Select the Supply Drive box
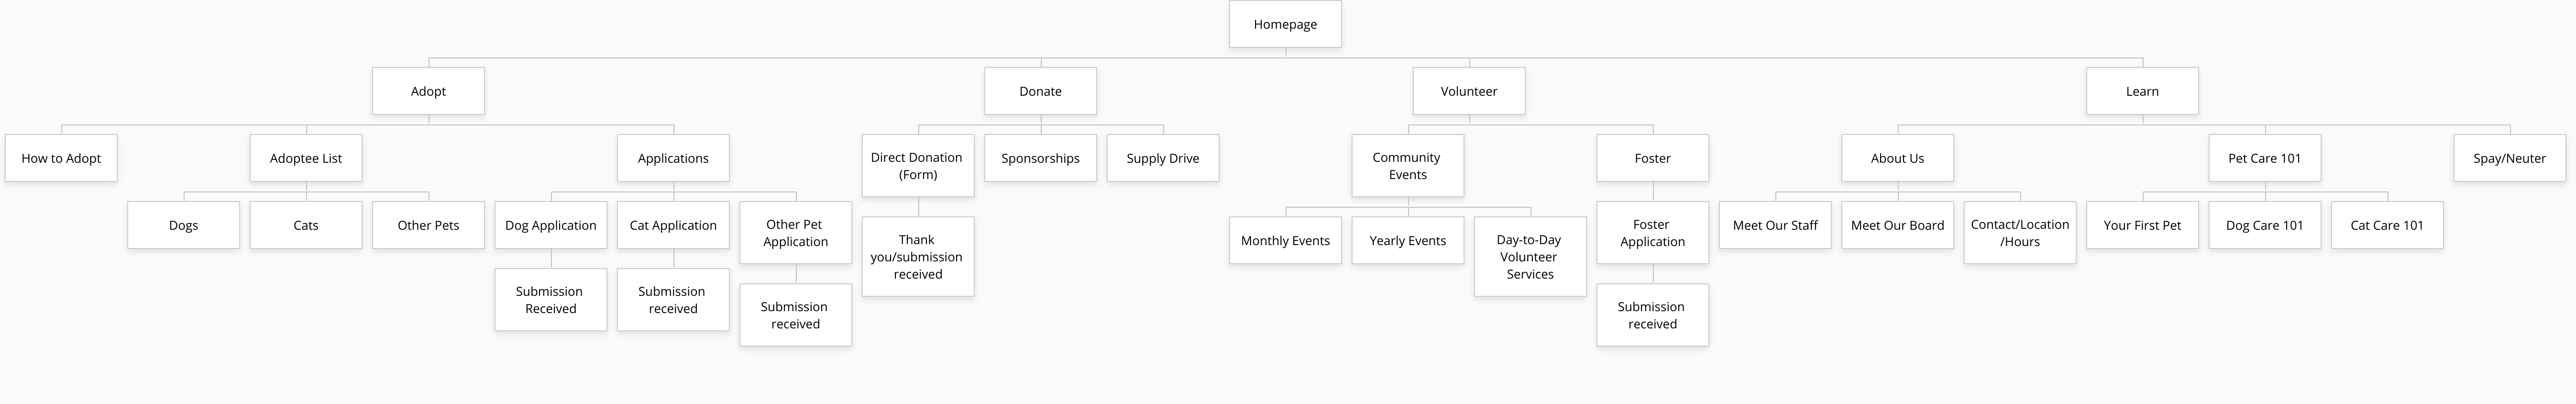This screenshot has height=404, width=2576. (x=1163, y=158)
